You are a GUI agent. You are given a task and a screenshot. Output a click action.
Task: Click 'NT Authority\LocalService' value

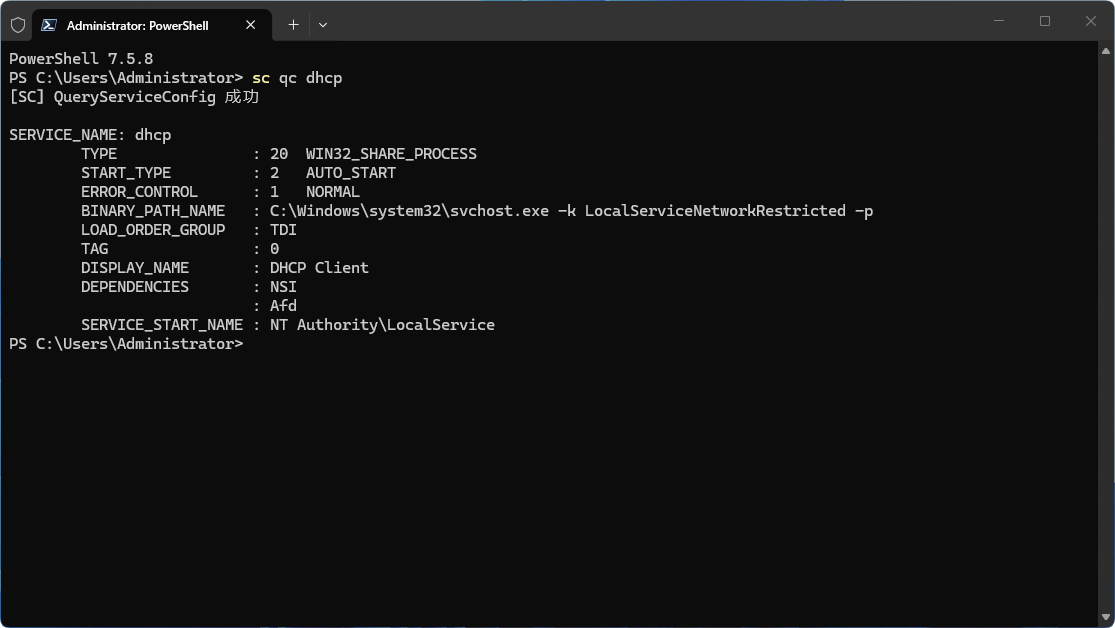click(x=383, y=324)
